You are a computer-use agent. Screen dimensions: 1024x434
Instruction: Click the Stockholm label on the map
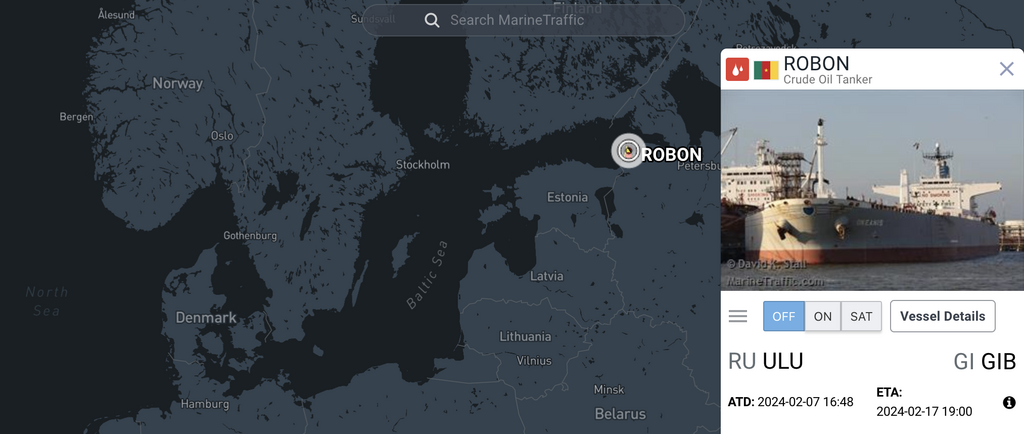point(423,164)
